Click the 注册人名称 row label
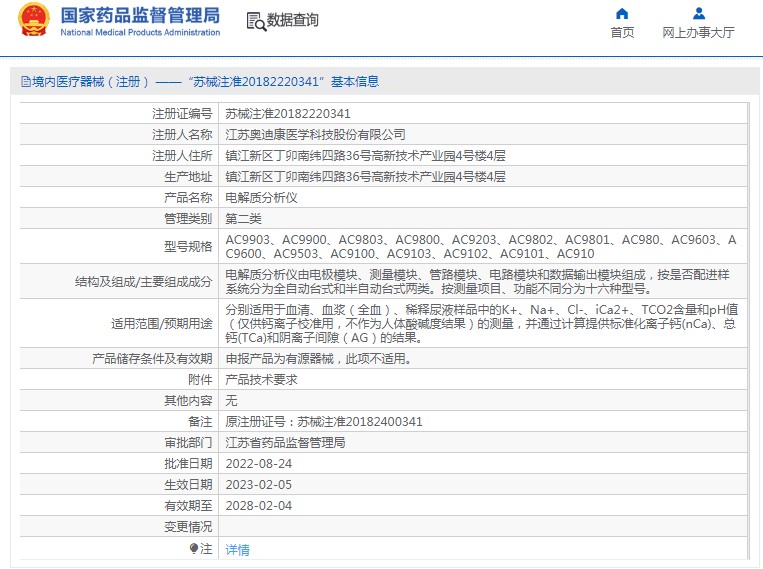This screenshot has height=569, width=763. (x=182, y=134)
